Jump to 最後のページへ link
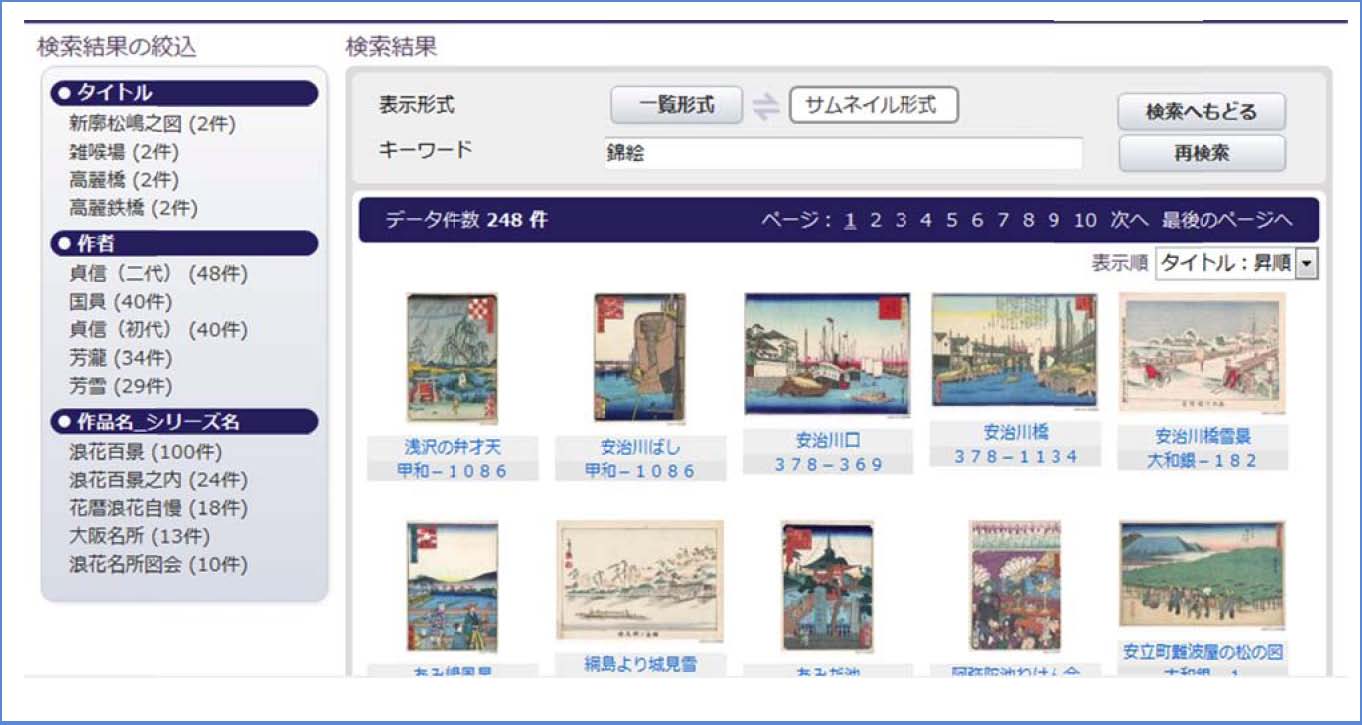1362x725 pixels. coord(1227,220)
